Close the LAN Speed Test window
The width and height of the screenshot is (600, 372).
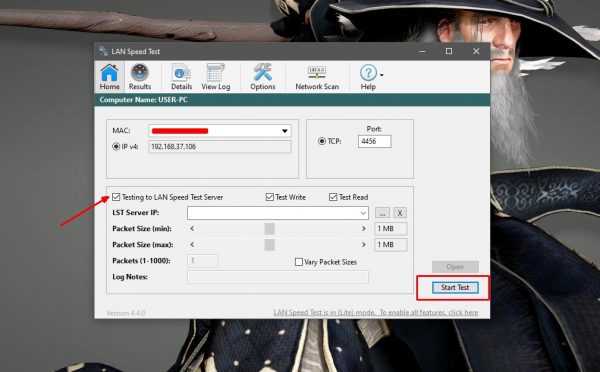pyautogui.click(x=476, y=51)
